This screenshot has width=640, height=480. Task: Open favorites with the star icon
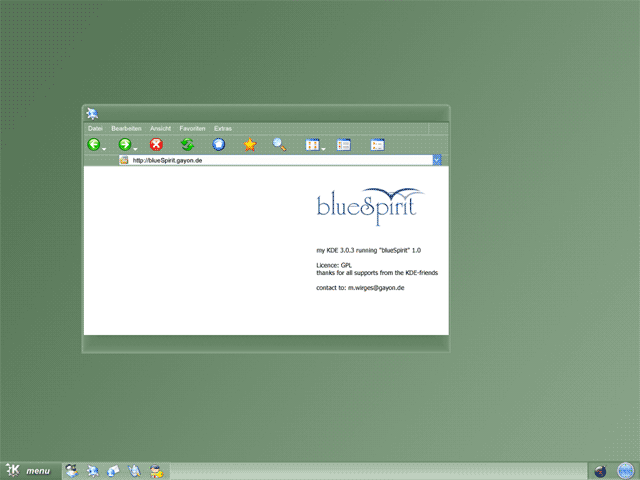click(250, 144)
